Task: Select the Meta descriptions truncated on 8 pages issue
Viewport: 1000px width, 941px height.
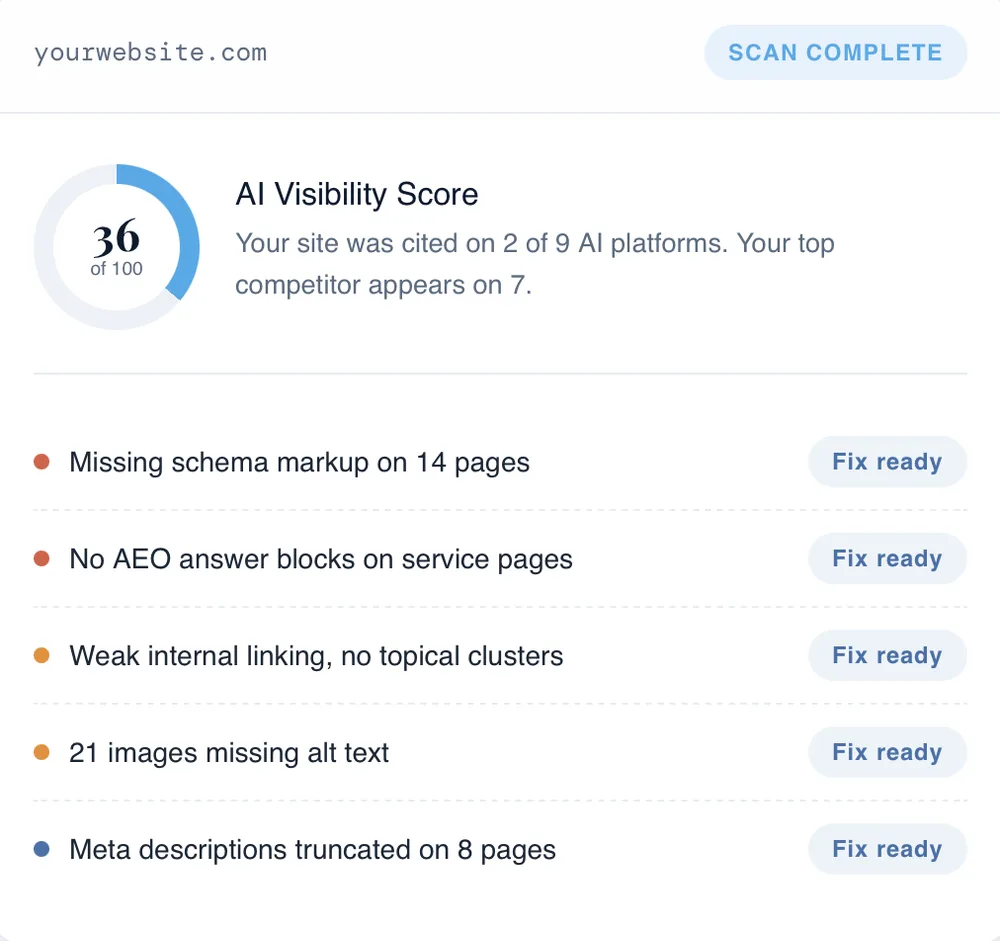Action: pyautogui.click(x=500, y=849)
